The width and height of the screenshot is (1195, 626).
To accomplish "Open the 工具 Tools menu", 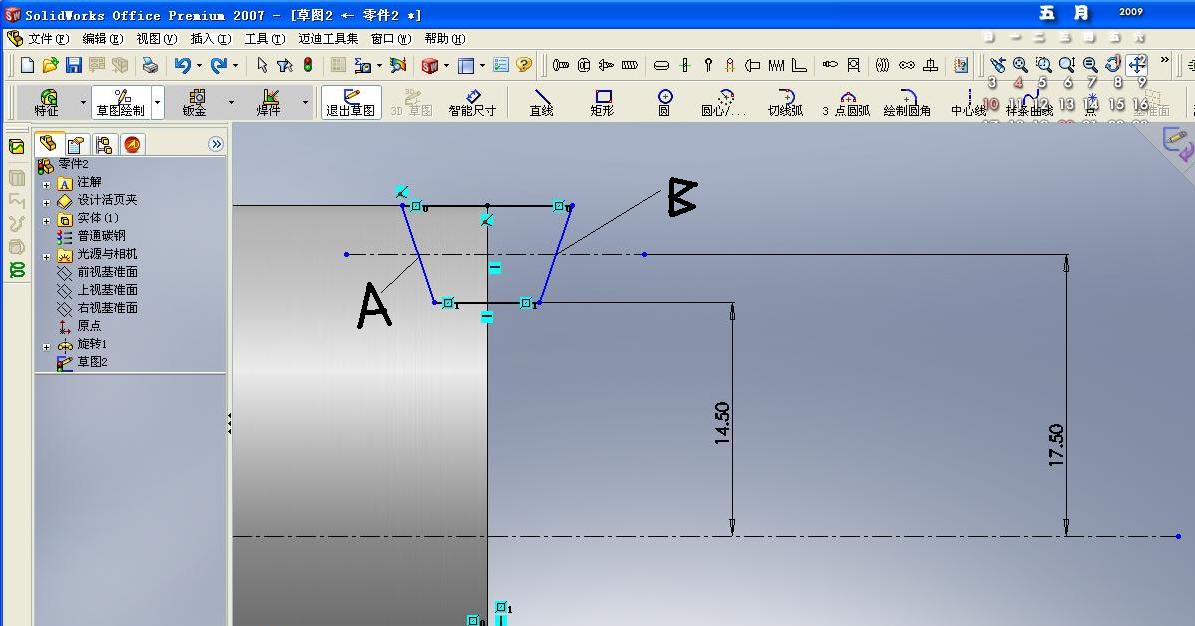I will (x=264, y=38).
